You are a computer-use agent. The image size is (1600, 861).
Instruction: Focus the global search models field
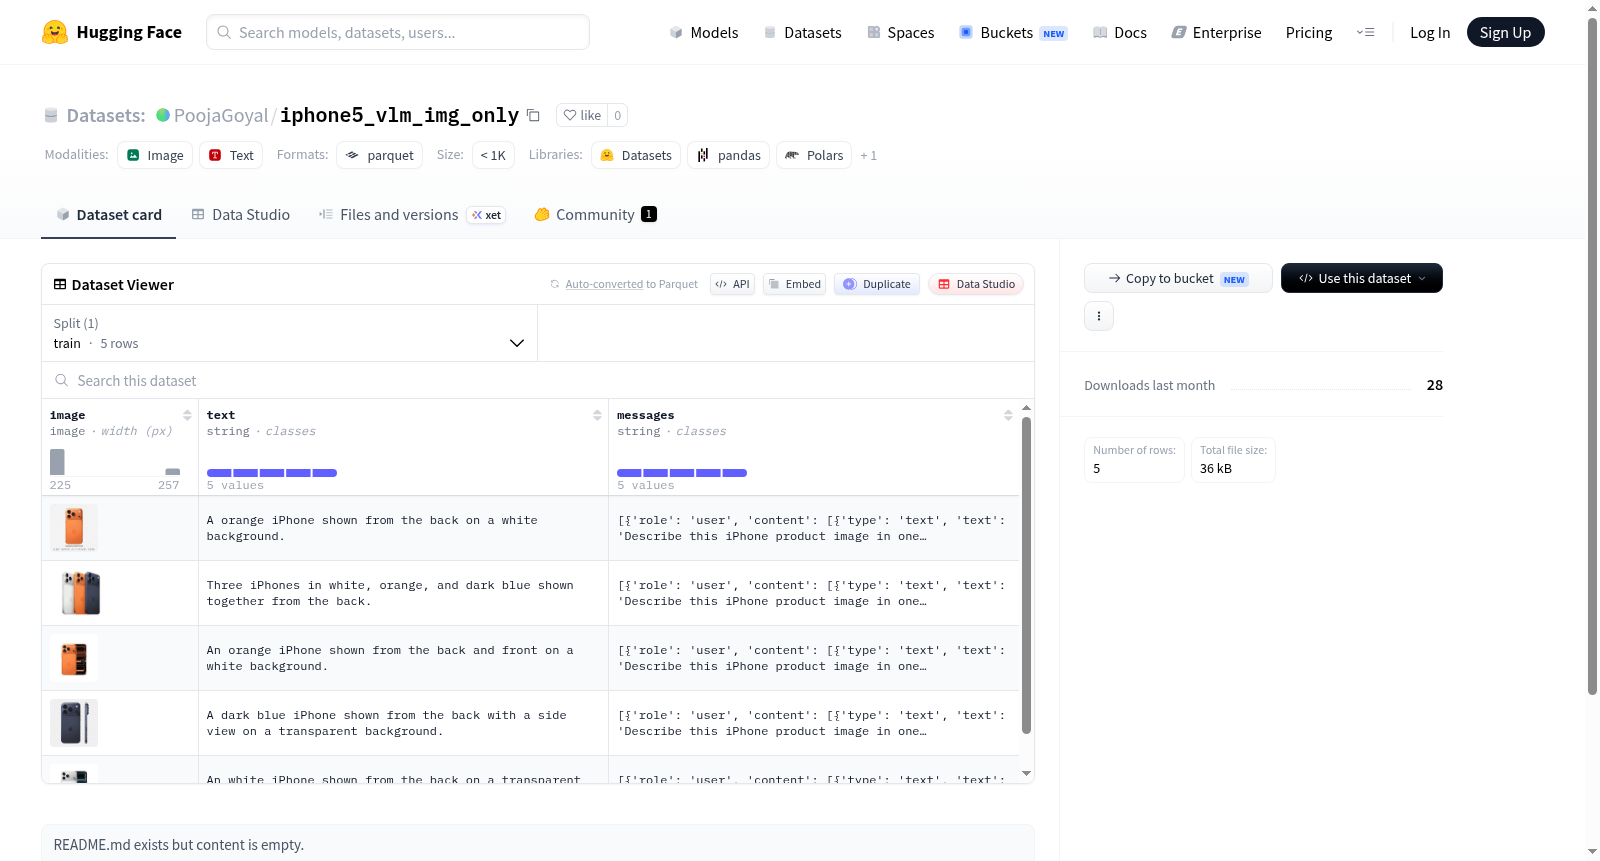coord(398,32)
